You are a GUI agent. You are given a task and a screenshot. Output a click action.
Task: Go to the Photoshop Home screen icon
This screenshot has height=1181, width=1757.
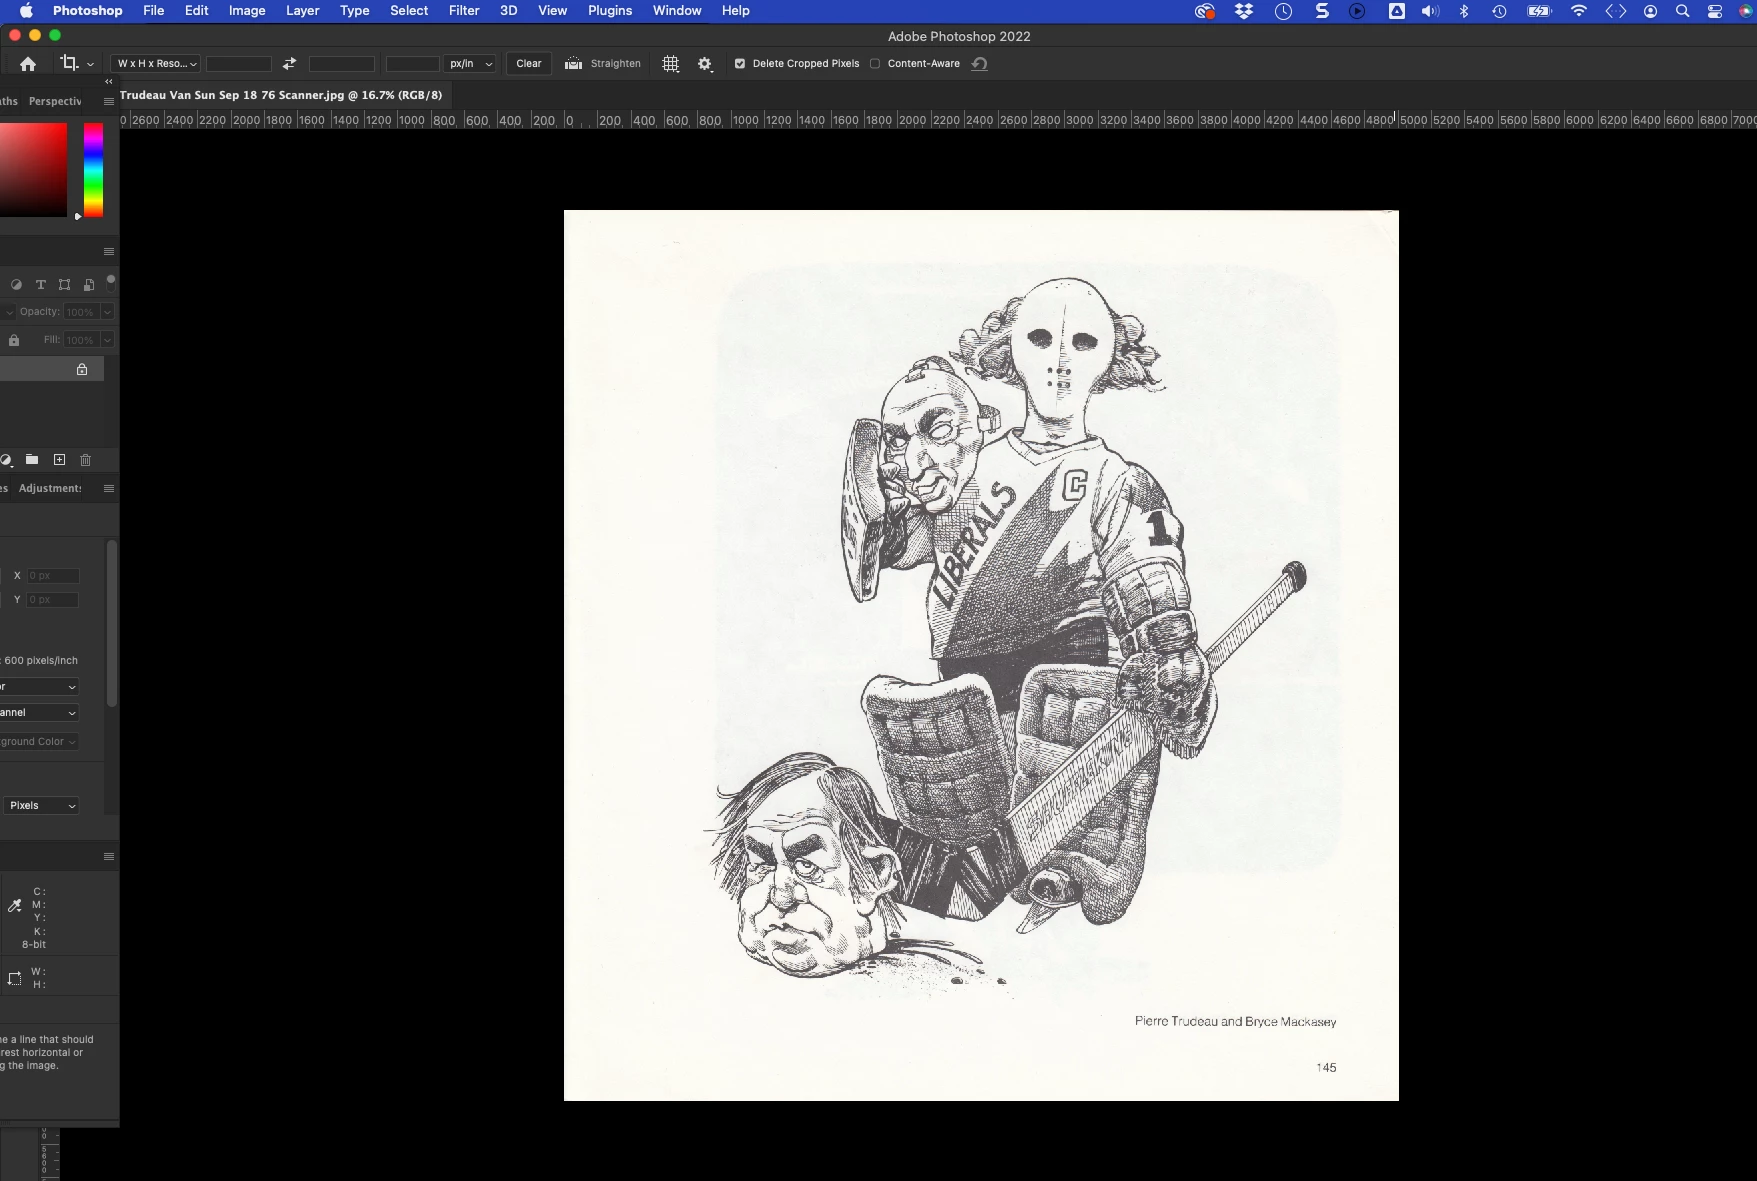pyautogui.click(x=28, y=64)
